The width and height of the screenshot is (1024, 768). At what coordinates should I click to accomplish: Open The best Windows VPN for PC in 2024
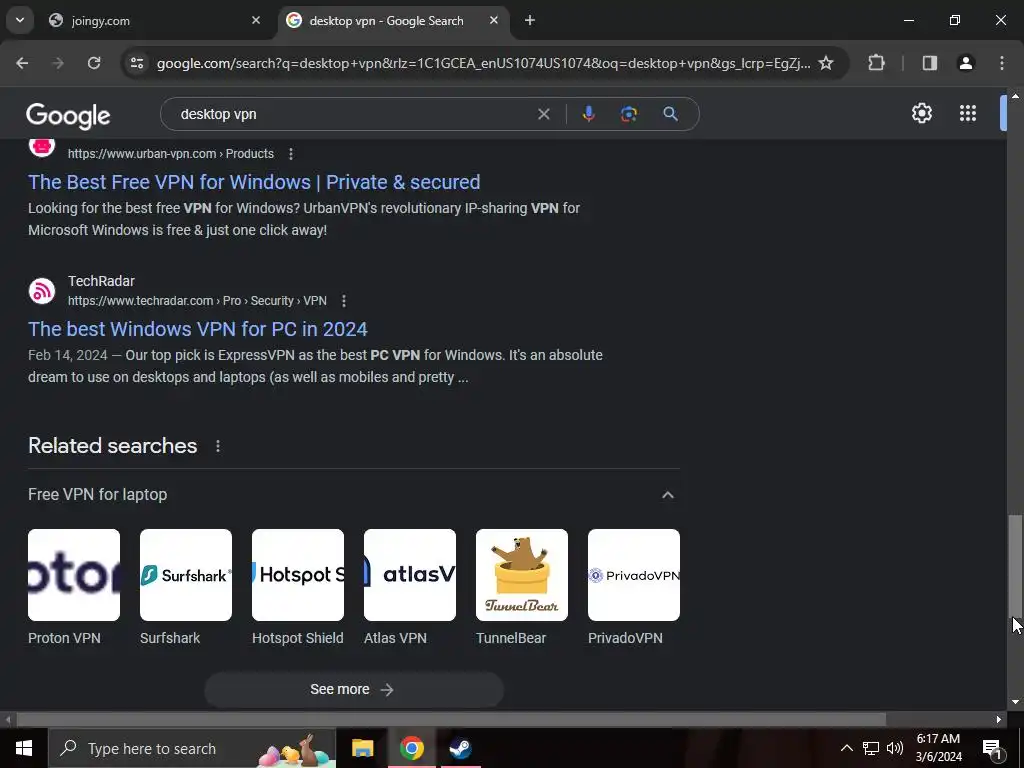pos(198,329)
